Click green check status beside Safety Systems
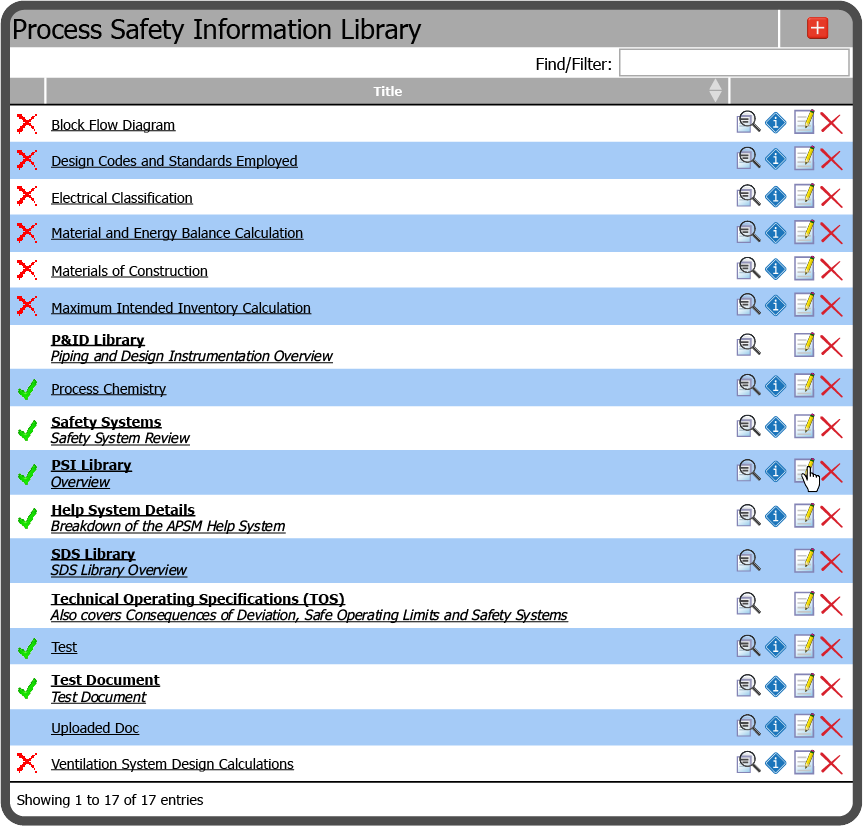This screenshot has width=863, height=826. click(x=27, y=431)
